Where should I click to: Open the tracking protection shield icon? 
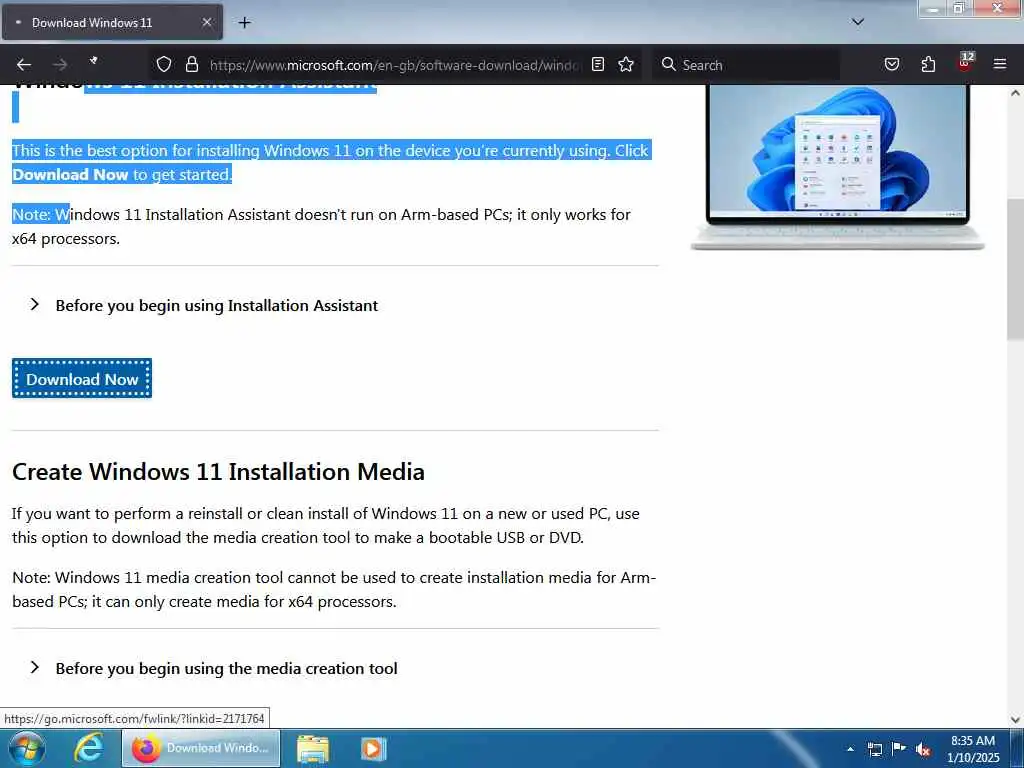pos(164,65)
